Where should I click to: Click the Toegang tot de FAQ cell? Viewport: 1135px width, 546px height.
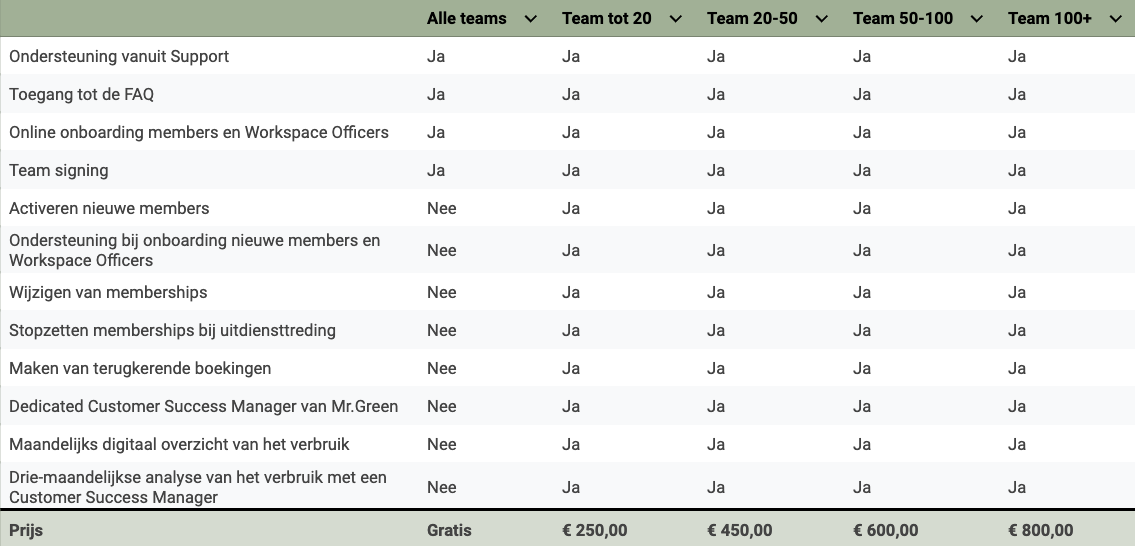coord(81,95)
